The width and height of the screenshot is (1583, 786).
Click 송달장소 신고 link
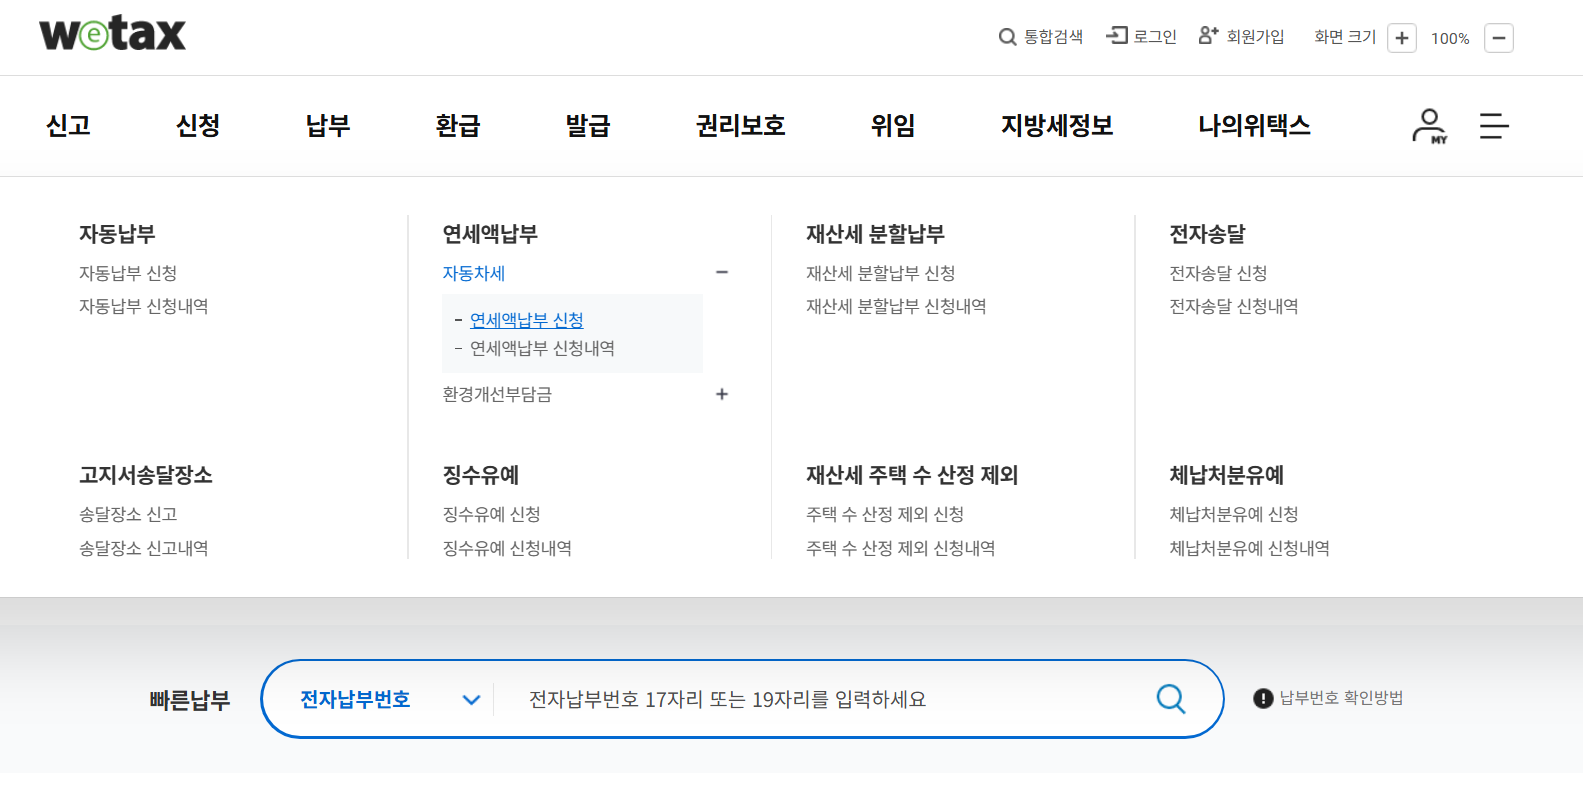pos(128,514)
